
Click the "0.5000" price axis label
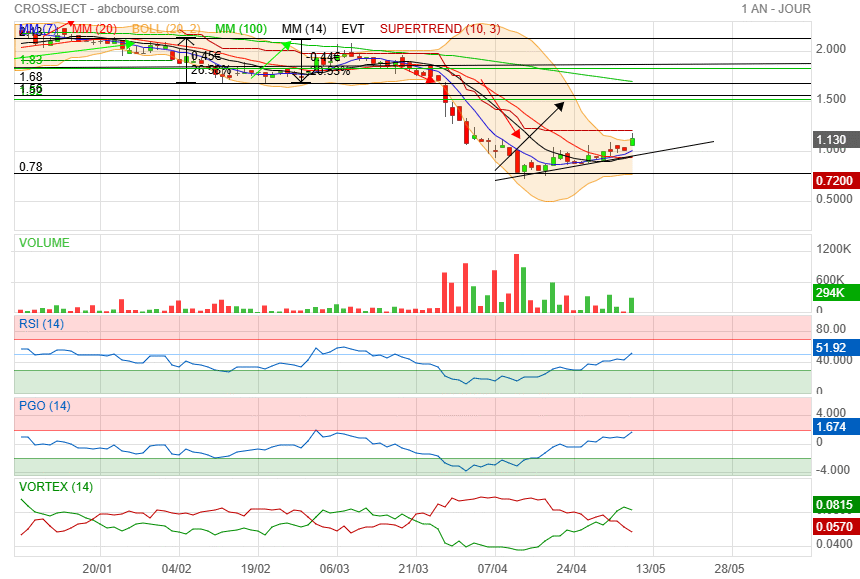pyautogui.click(x=834, y=198)
